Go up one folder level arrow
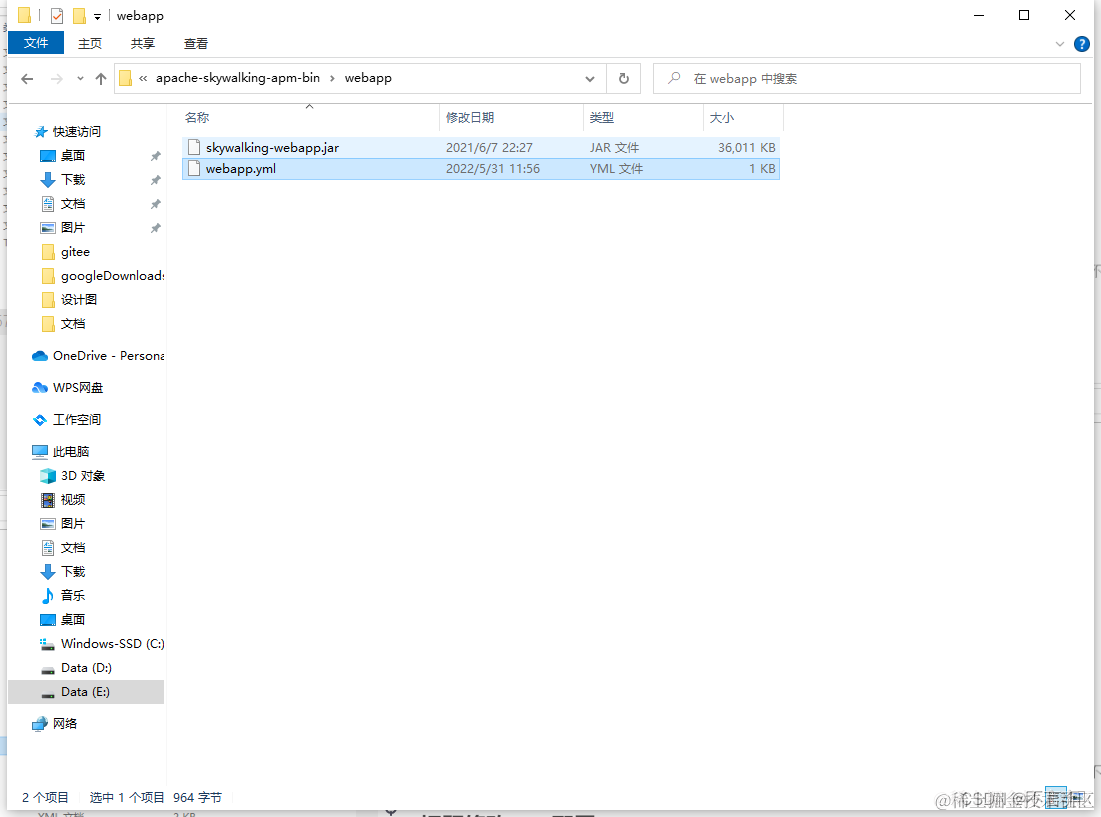Viewport: 1101px width, 817px height. 100,79
